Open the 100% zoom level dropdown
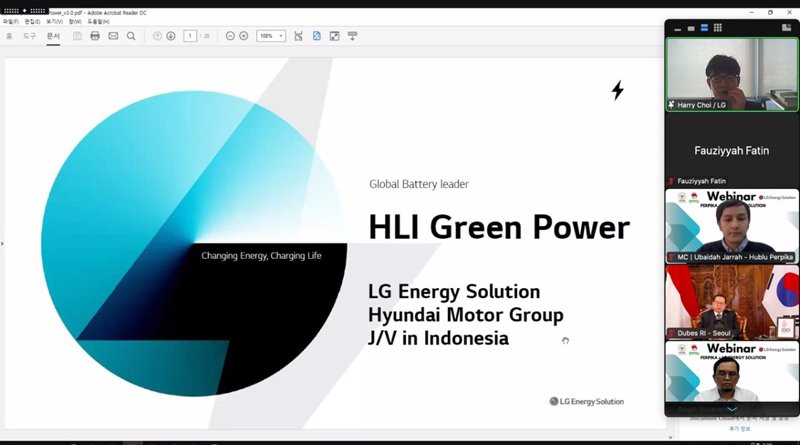Image resolution: width=800 pixels, height=445 pixels. click(x=270, y=36)
